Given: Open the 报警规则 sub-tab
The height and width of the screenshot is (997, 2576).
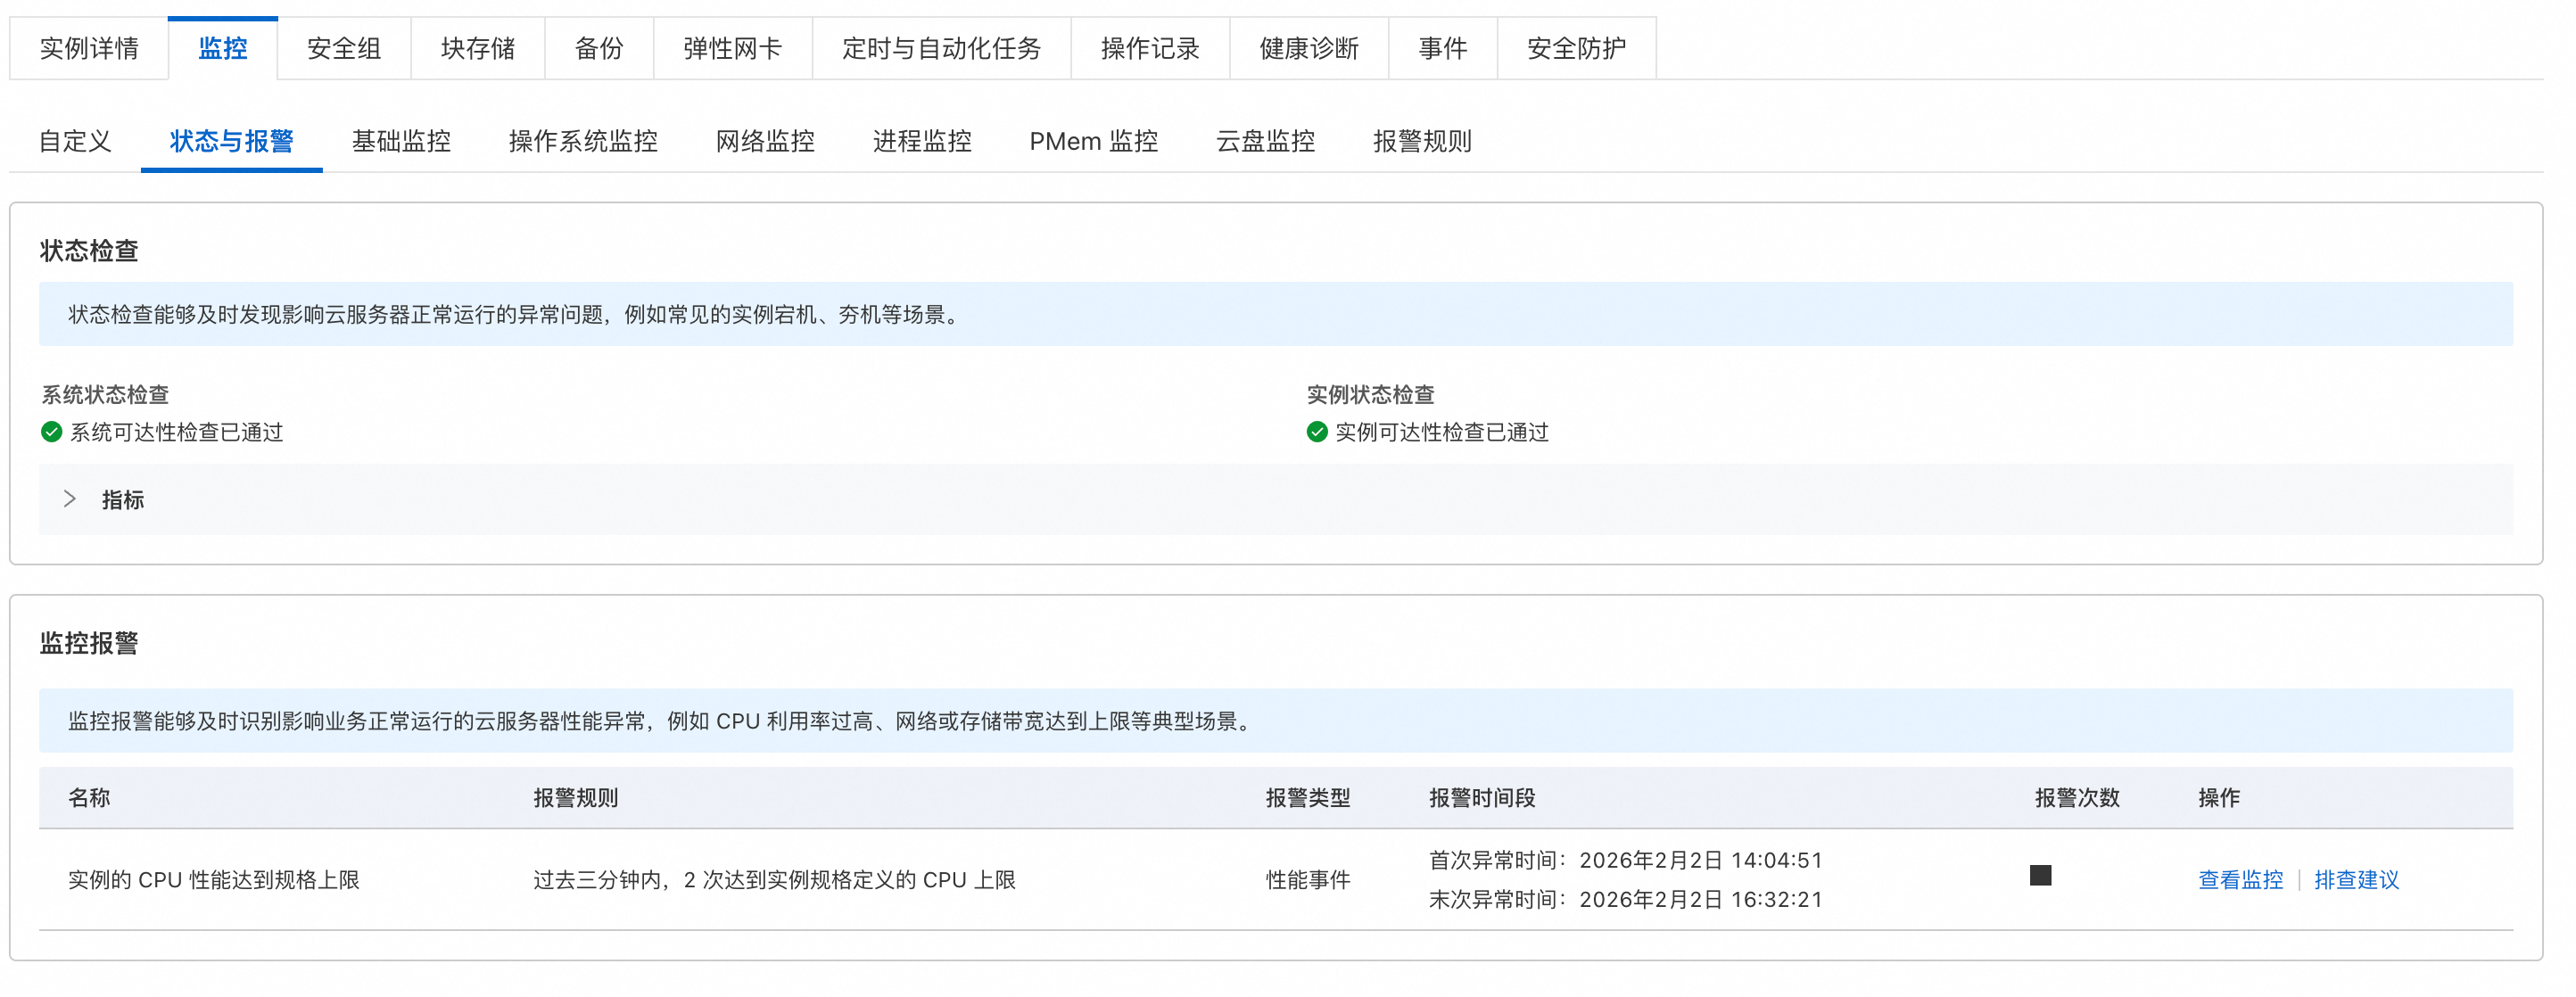Looking at the screenshot, I should pos(1422,141).
